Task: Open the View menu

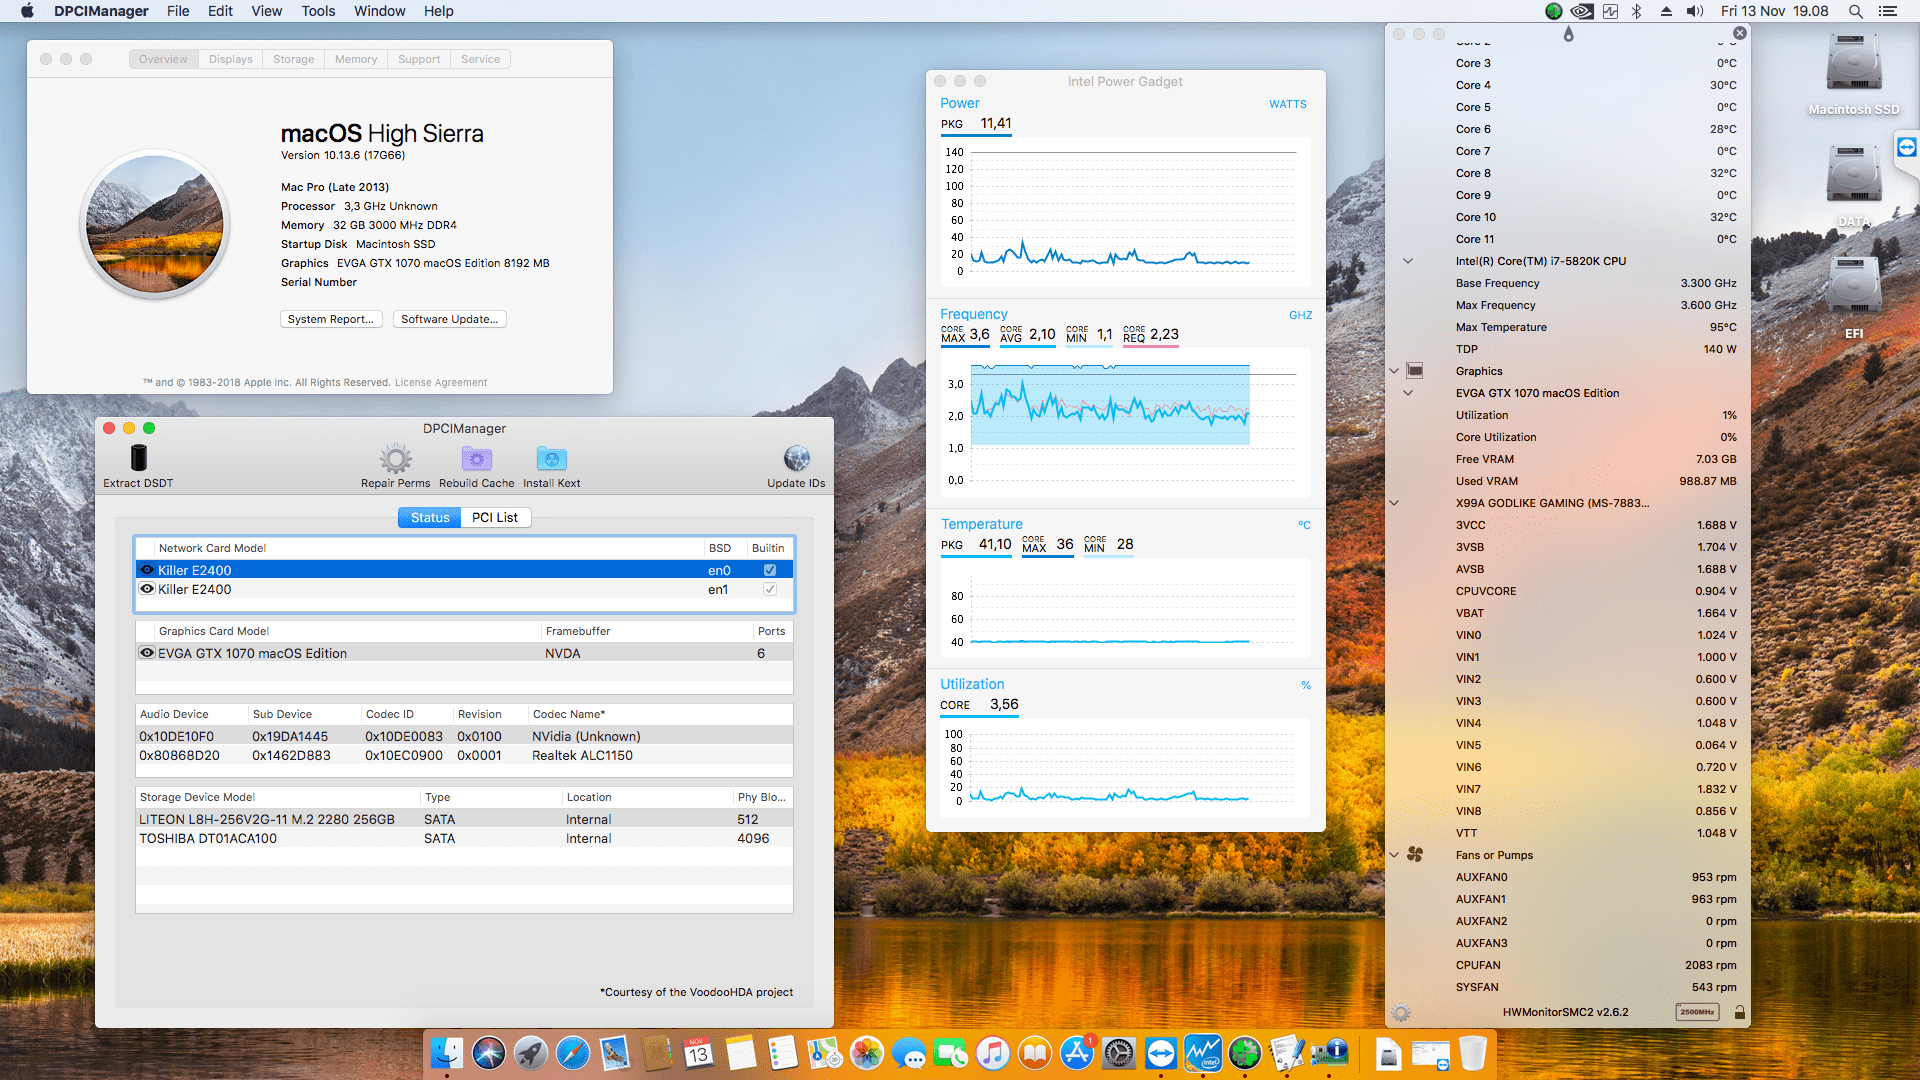Action: pyautogui.click(x=266, y=11)
